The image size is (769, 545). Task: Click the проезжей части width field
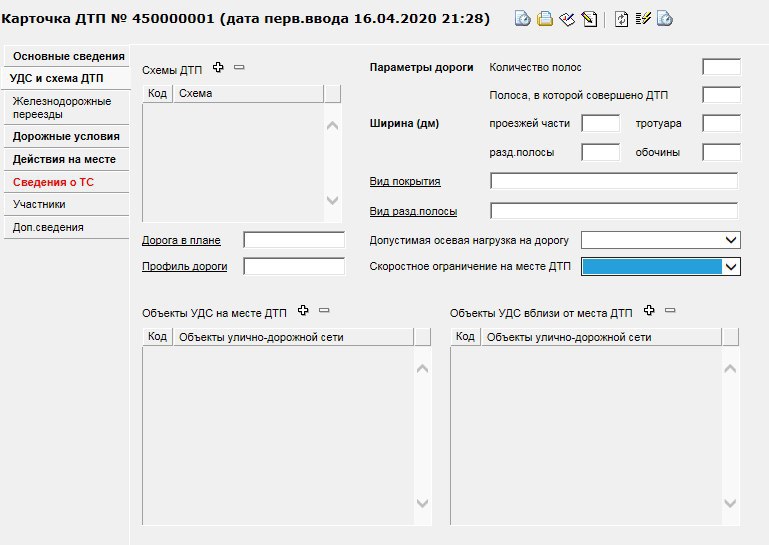point(601,123)
